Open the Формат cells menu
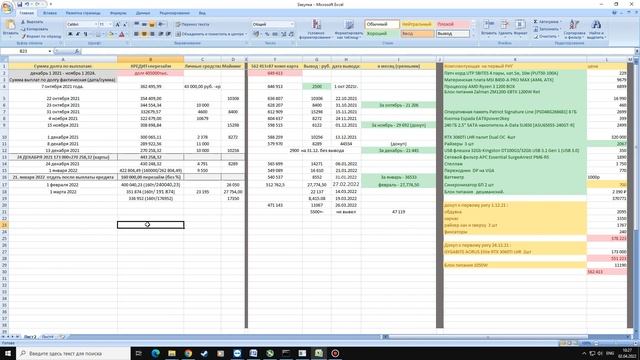640x360 pixels. point(520,29)
